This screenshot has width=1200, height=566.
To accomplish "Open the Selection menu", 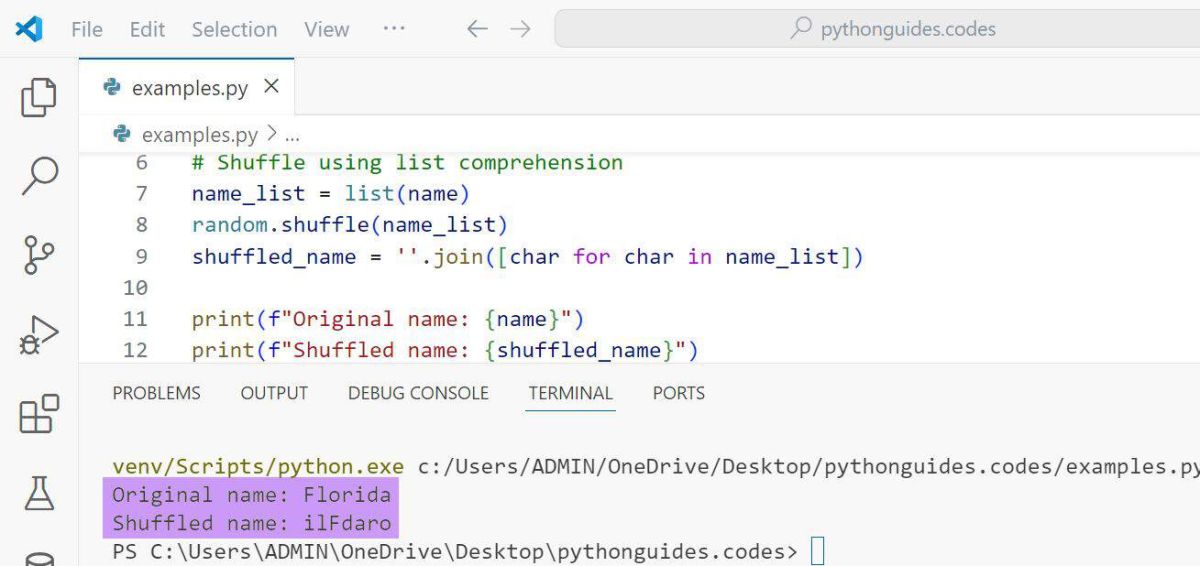I will [234, 29].
